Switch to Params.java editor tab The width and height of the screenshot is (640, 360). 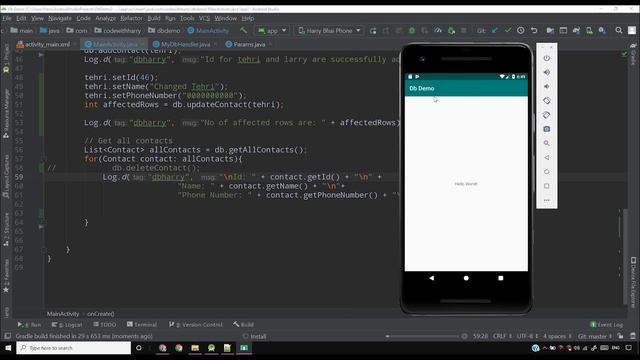248,44
